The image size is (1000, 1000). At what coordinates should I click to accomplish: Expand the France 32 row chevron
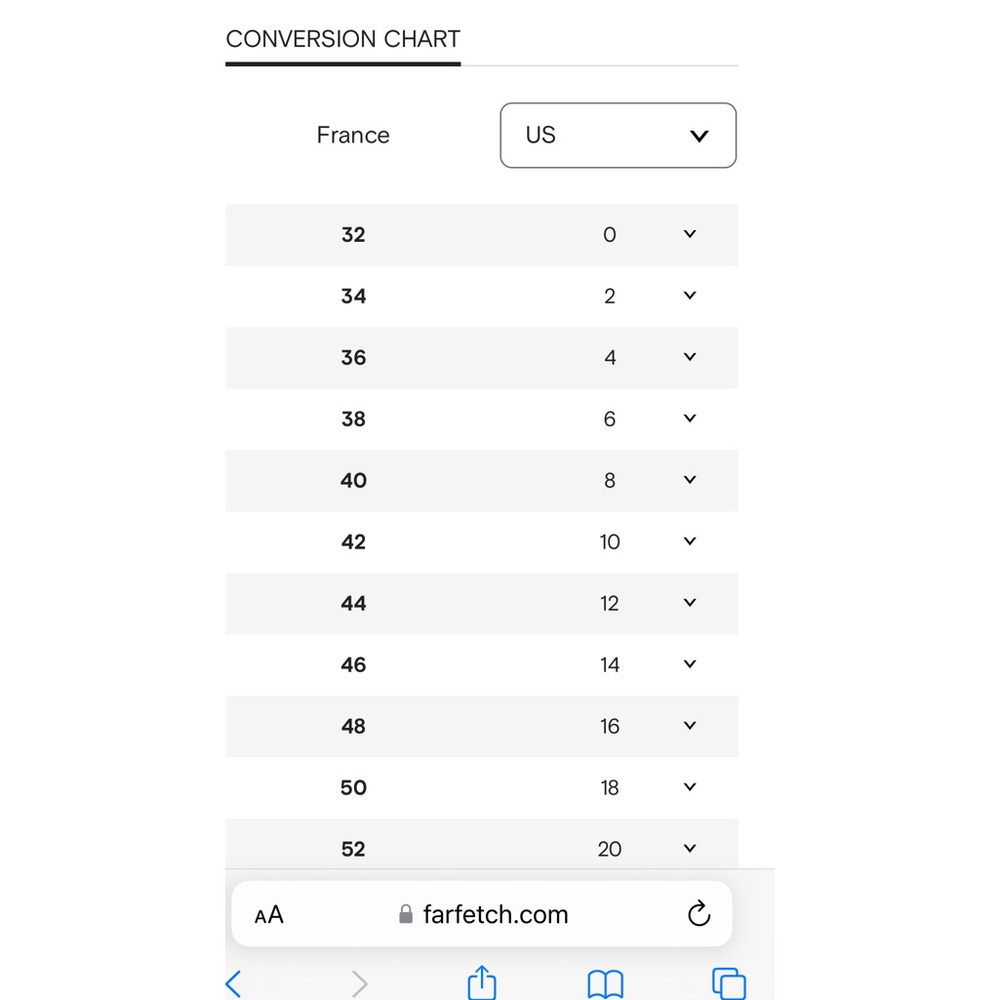tap(689, 234)
